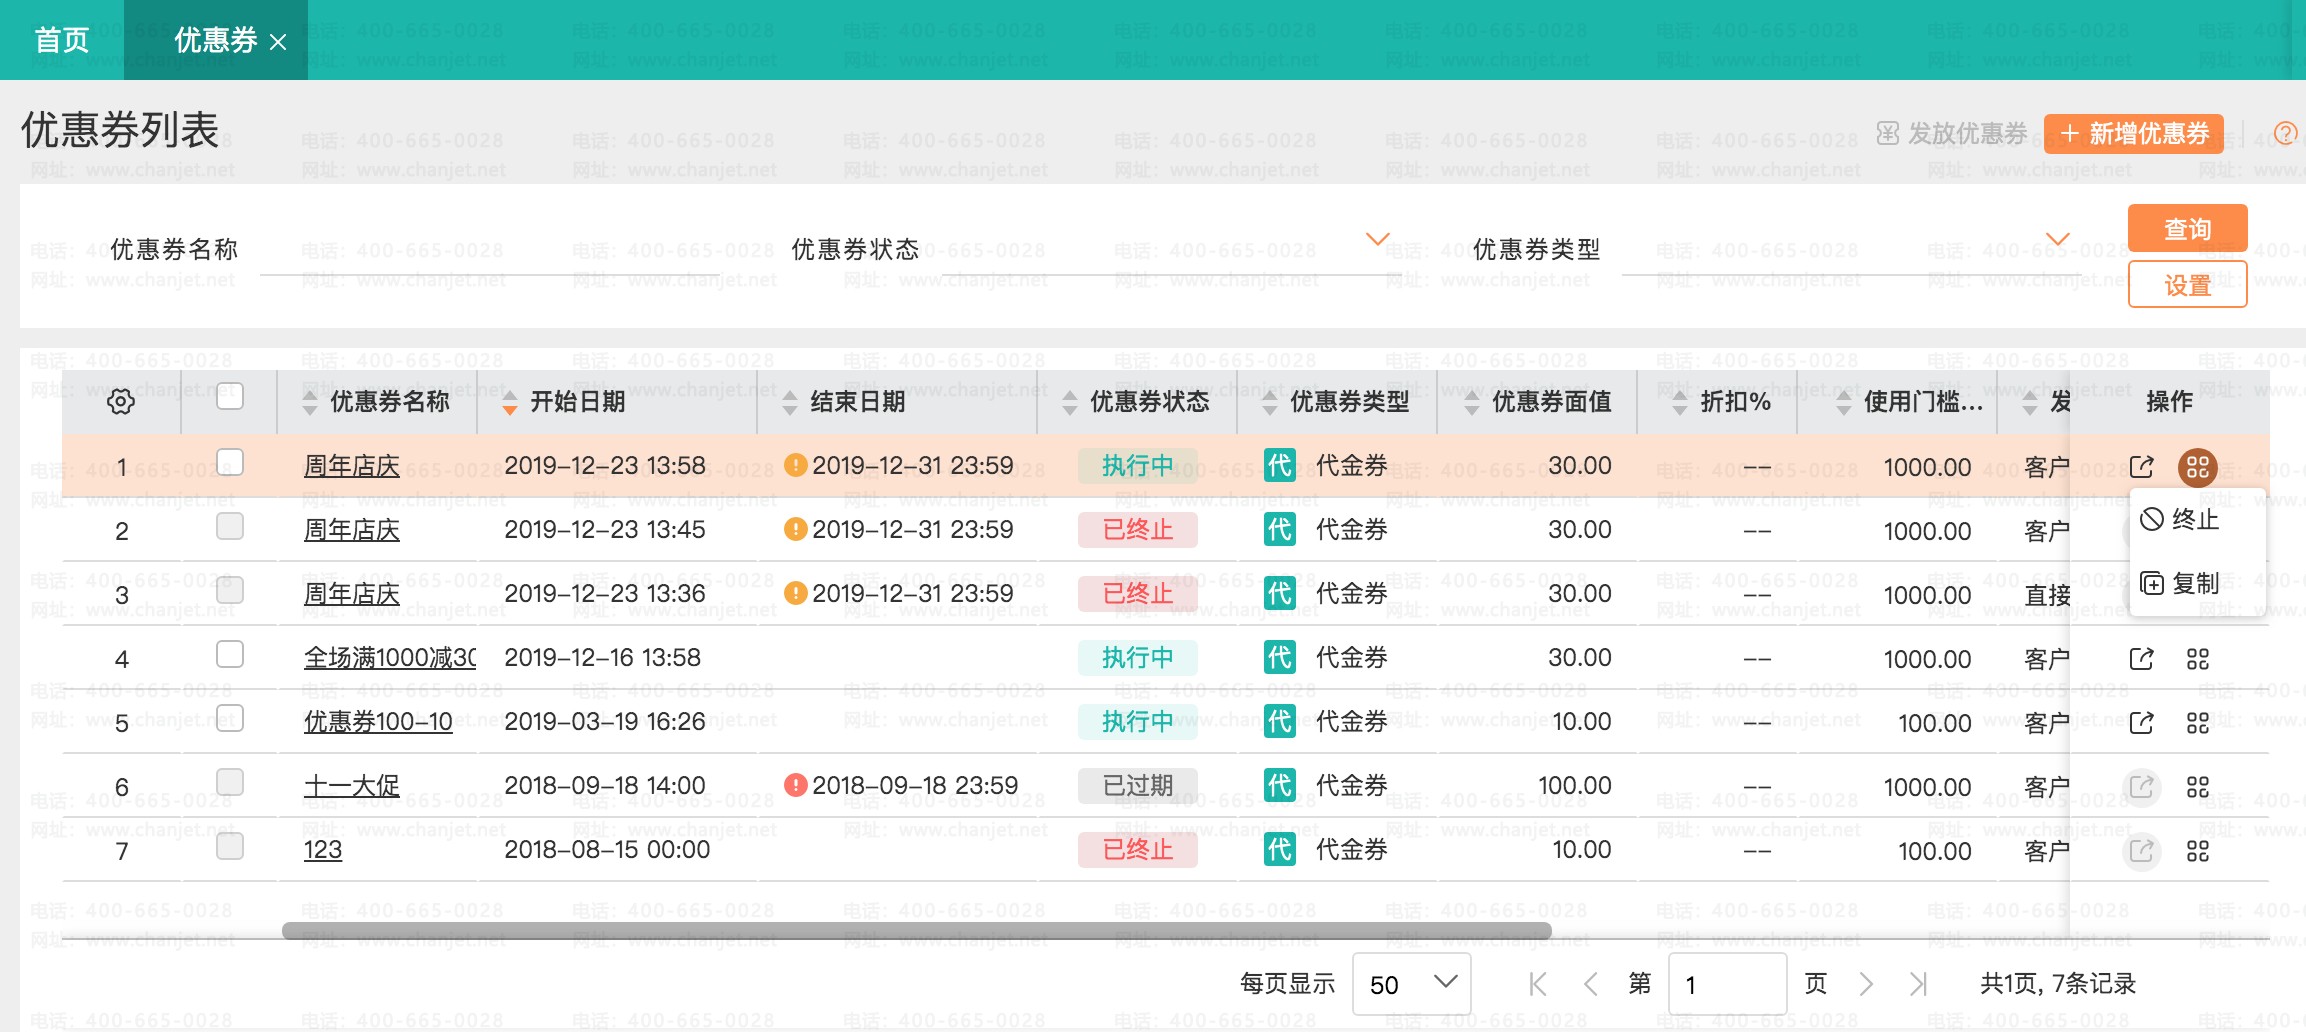Select the 优惠券 tab
Screen dimensions: 2306x1032
pyautogui.click(x=215, y=40)
